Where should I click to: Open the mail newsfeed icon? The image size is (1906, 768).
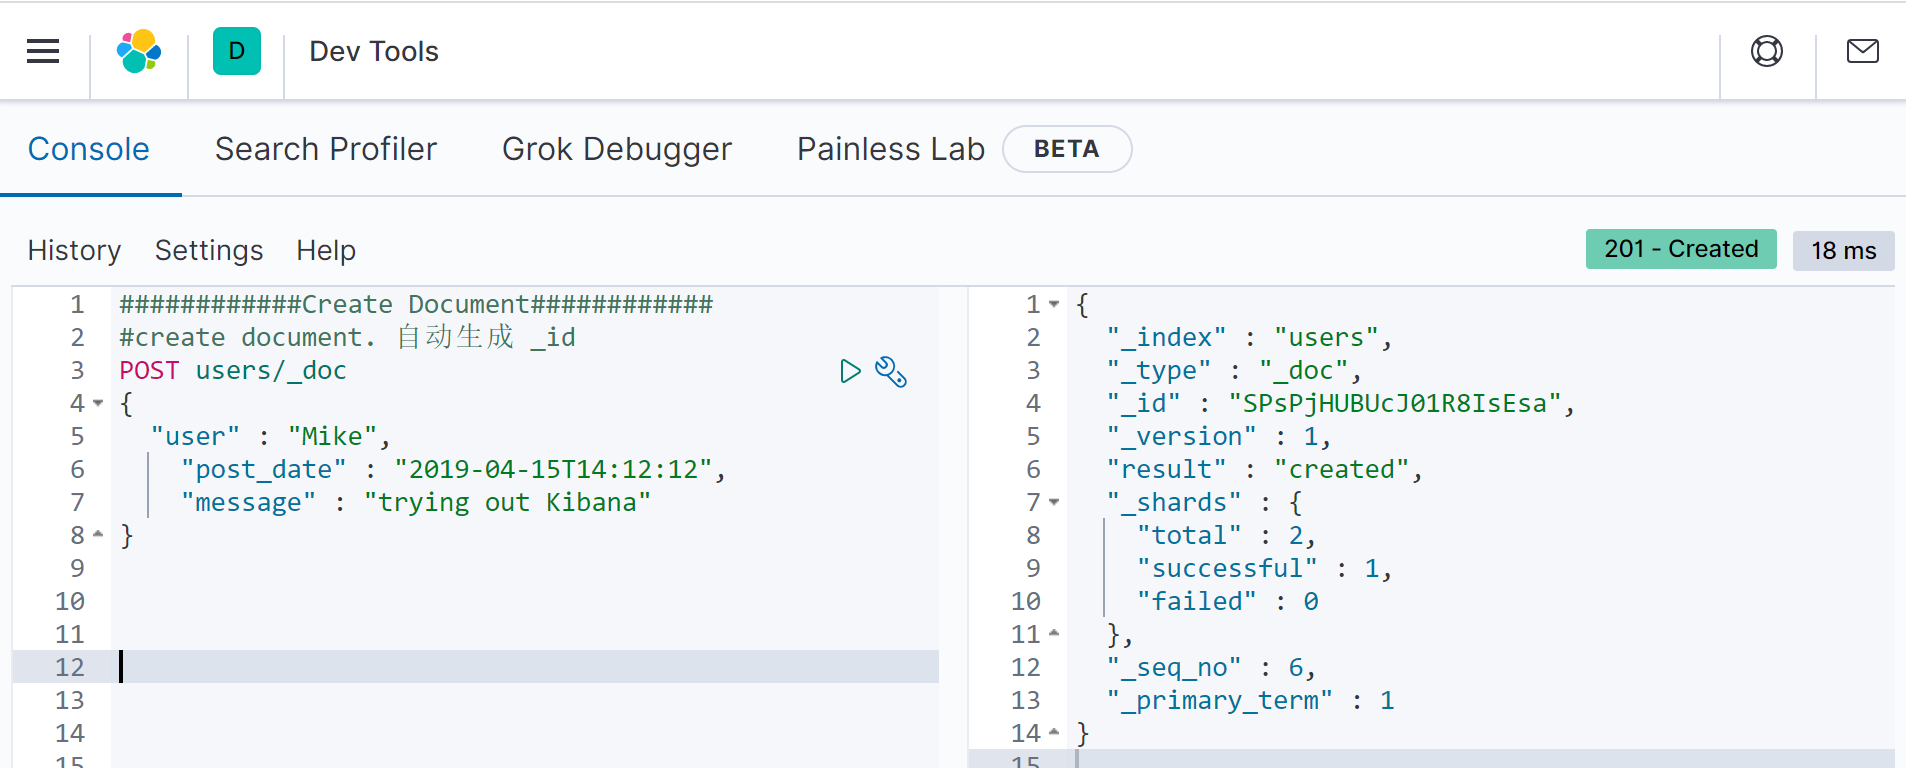click(x=1862, y=51)
